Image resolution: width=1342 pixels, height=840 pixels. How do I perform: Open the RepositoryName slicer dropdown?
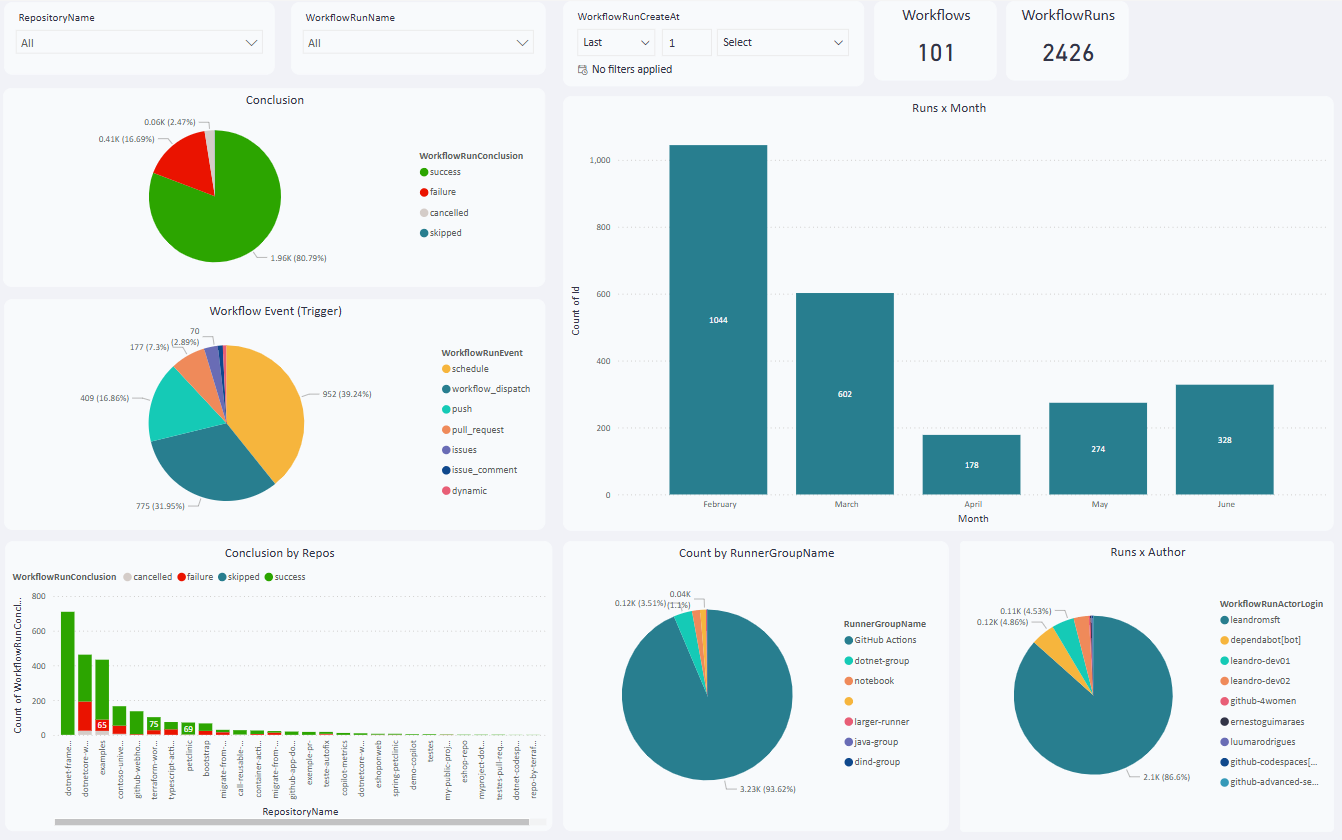point(139,43)
